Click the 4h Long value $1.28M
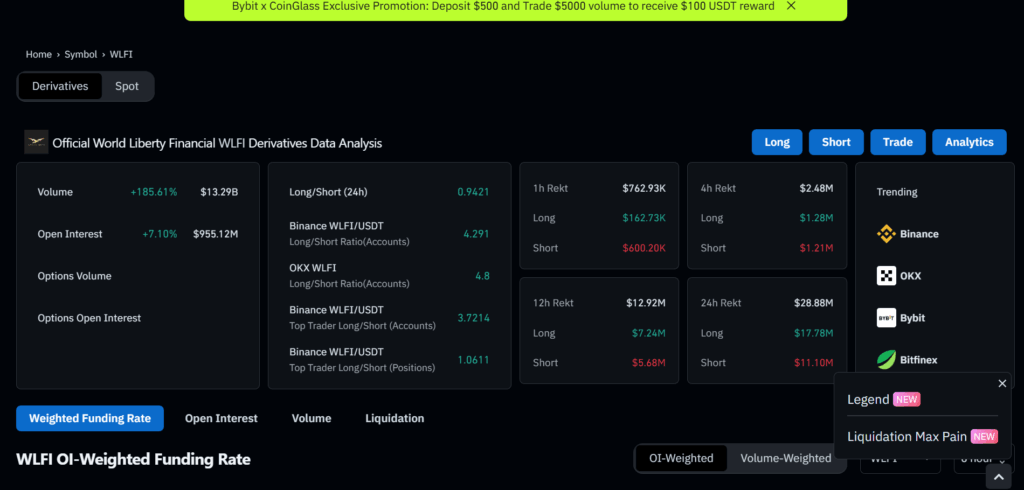Screen dimensions: 1024x490 pyautogui.click(x=816, y=218)
